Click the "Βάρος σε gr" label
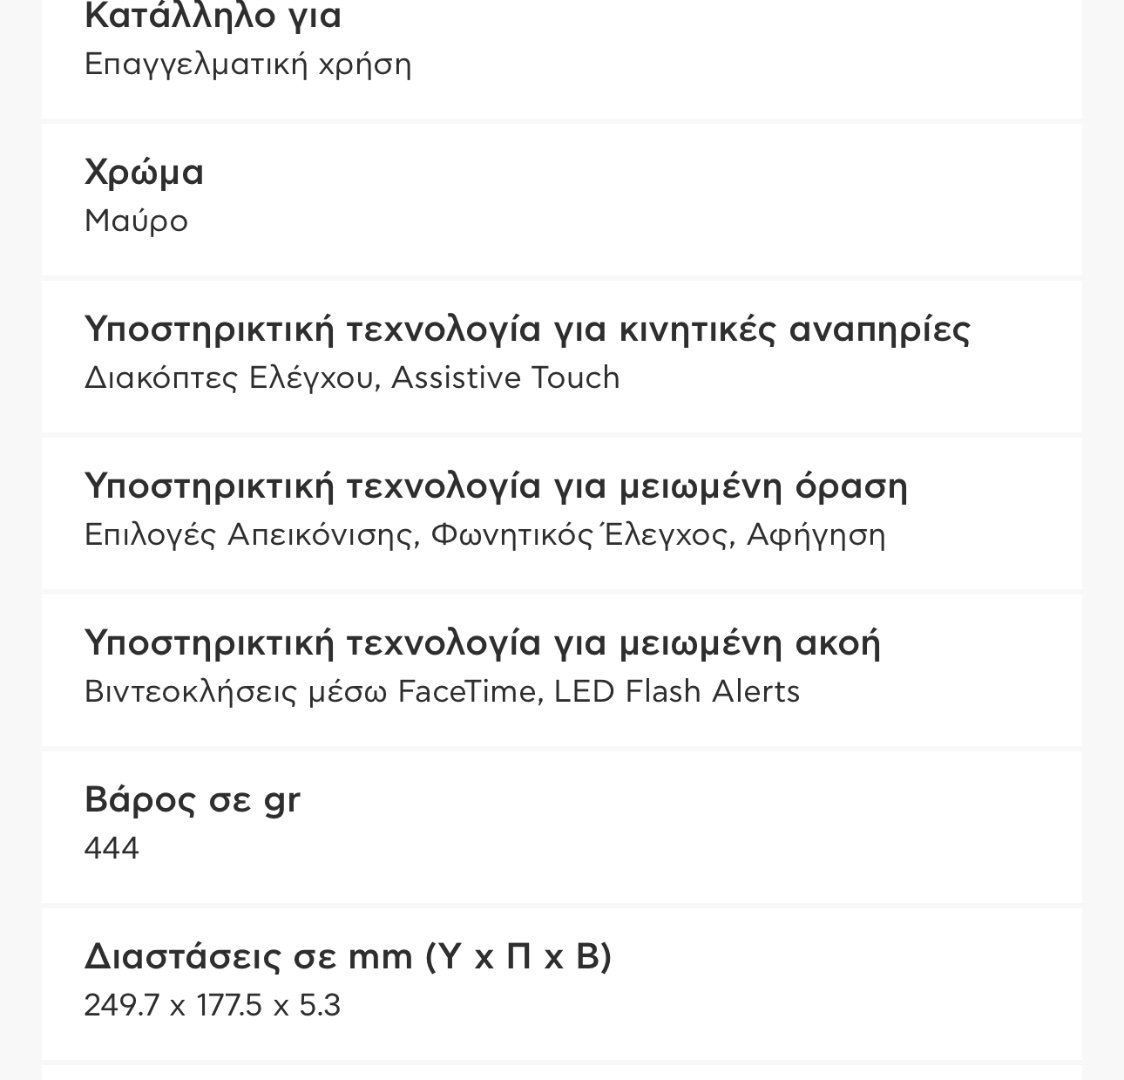1124x1080 pixels. [x=192, y=801]
